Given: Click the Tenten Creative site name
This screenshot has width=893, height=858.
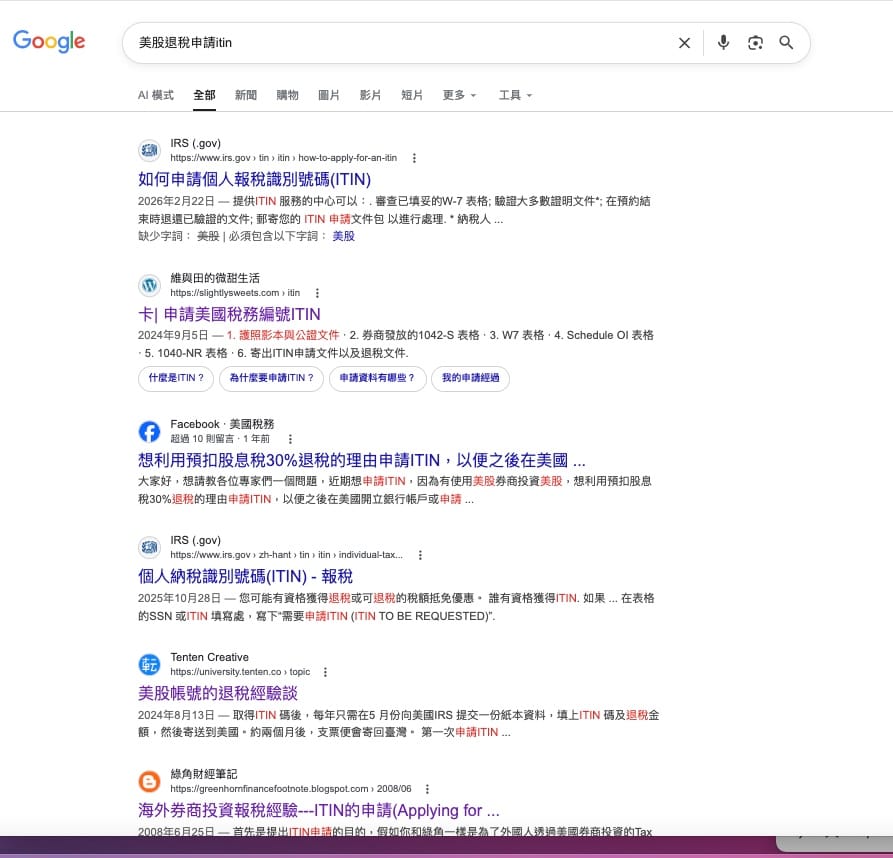Looking at the screenshot, I should pyautogui.click(x=209, y=657).
